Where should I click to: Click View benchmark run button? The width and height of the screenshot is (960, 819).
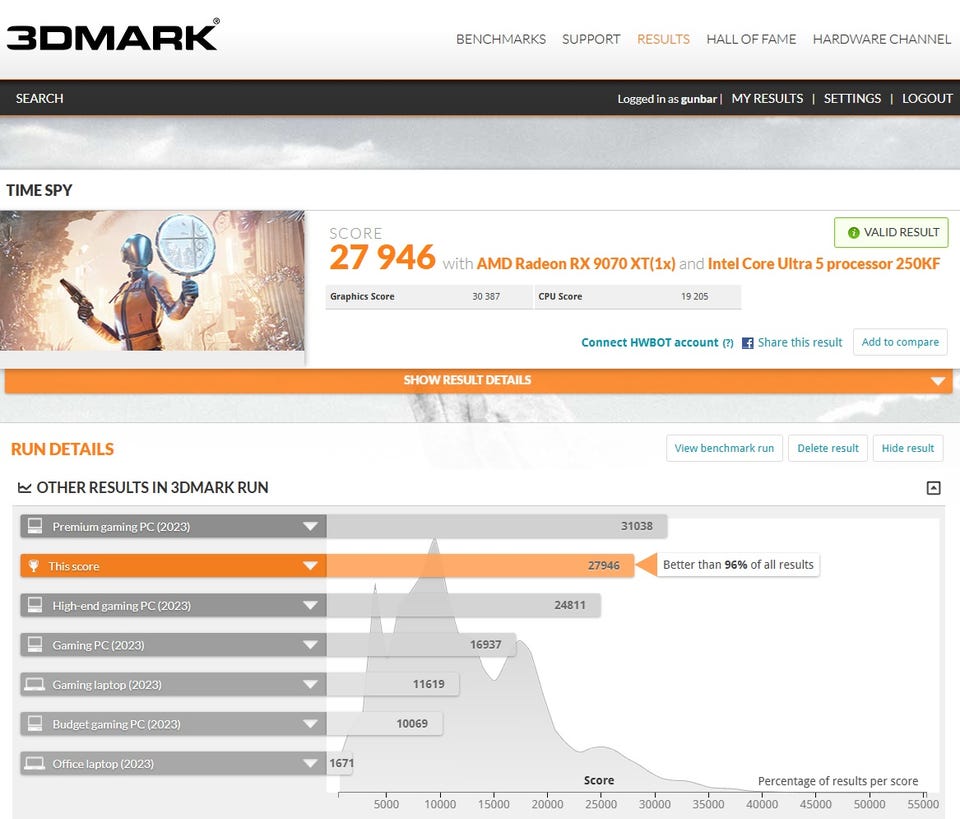724,448
